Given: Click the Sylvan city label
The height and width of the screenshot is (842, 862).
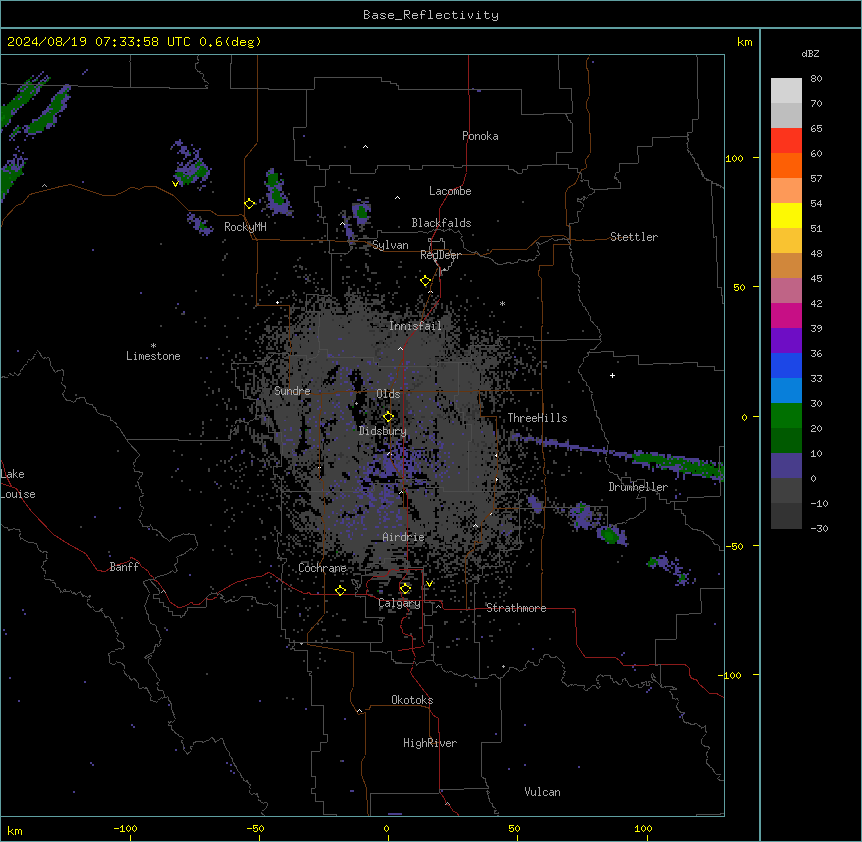Looking at the screenshot, I should (x=390, y=245).
